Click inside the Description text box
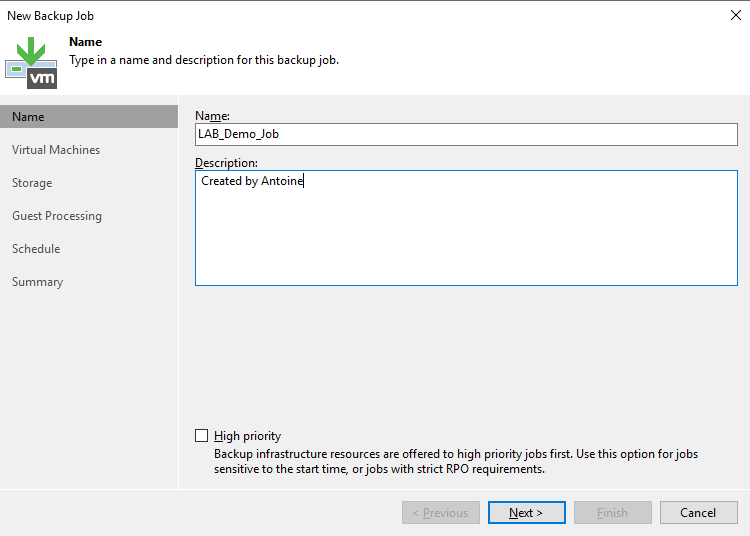Screen dimensions: 750x536 (466, 228)
